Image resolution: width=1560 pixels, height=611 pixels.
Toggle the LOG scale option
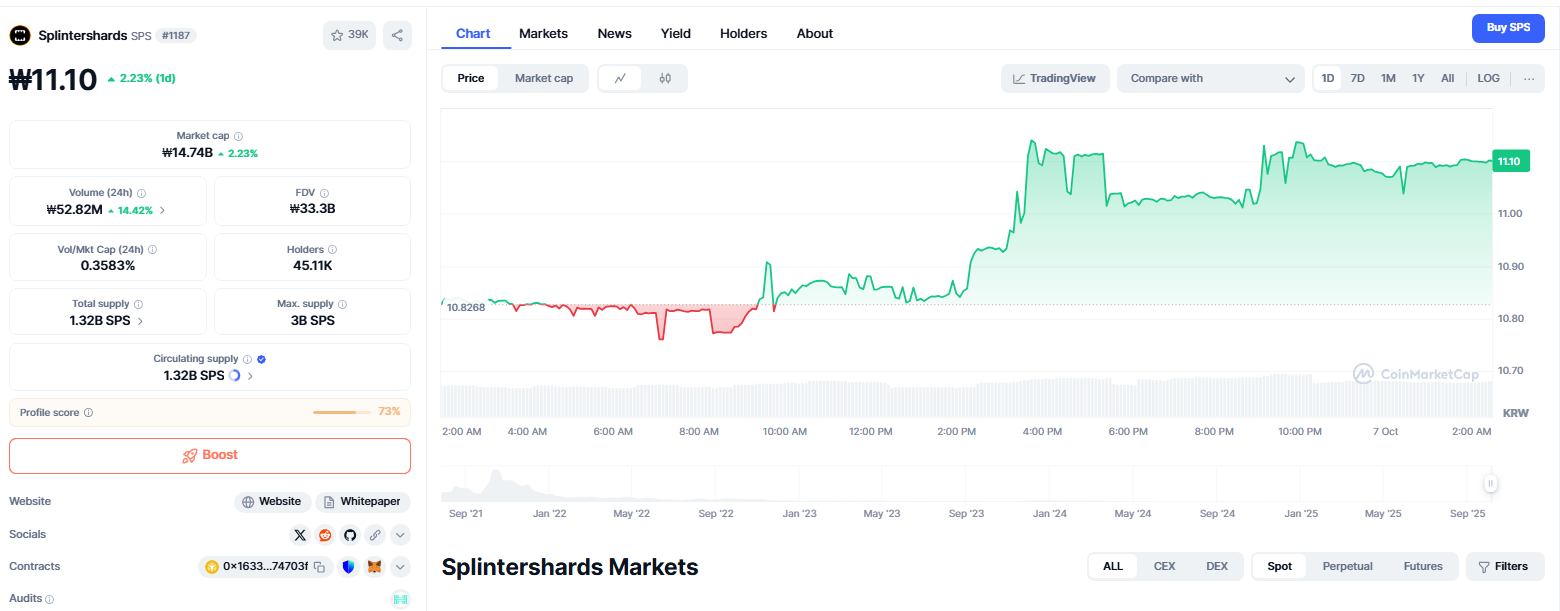(x=1488, y=78)
